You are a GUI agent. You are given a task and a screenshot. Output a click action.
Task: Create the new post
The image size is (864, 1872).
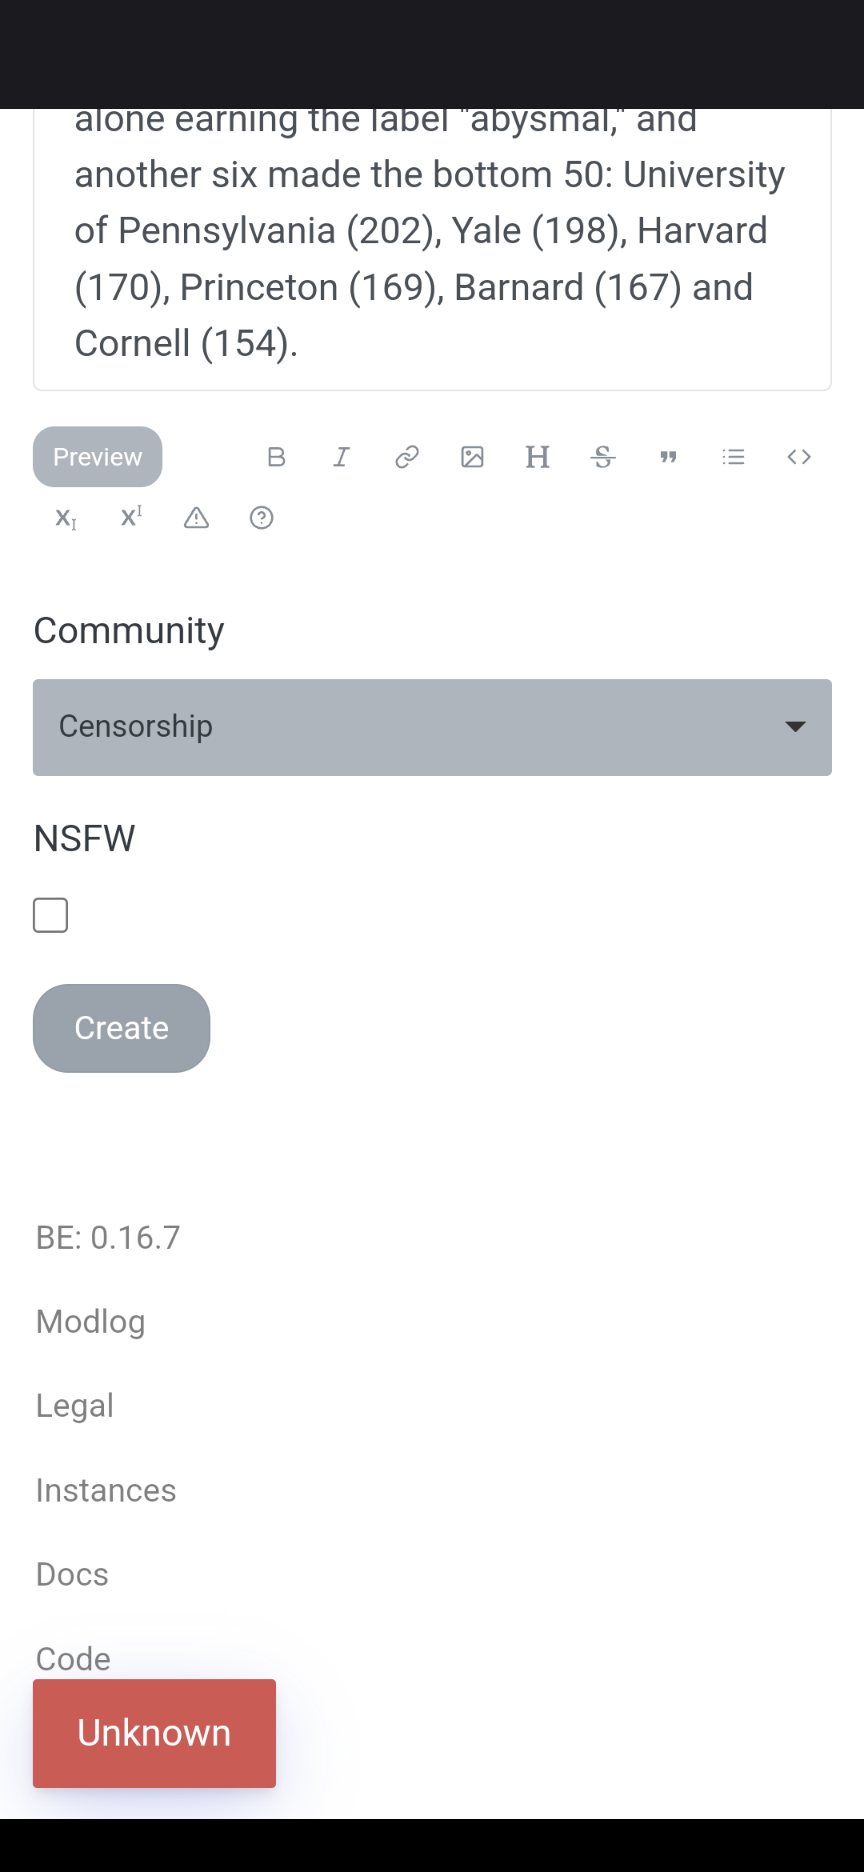pyautogui.click(x=121, y=1028)
